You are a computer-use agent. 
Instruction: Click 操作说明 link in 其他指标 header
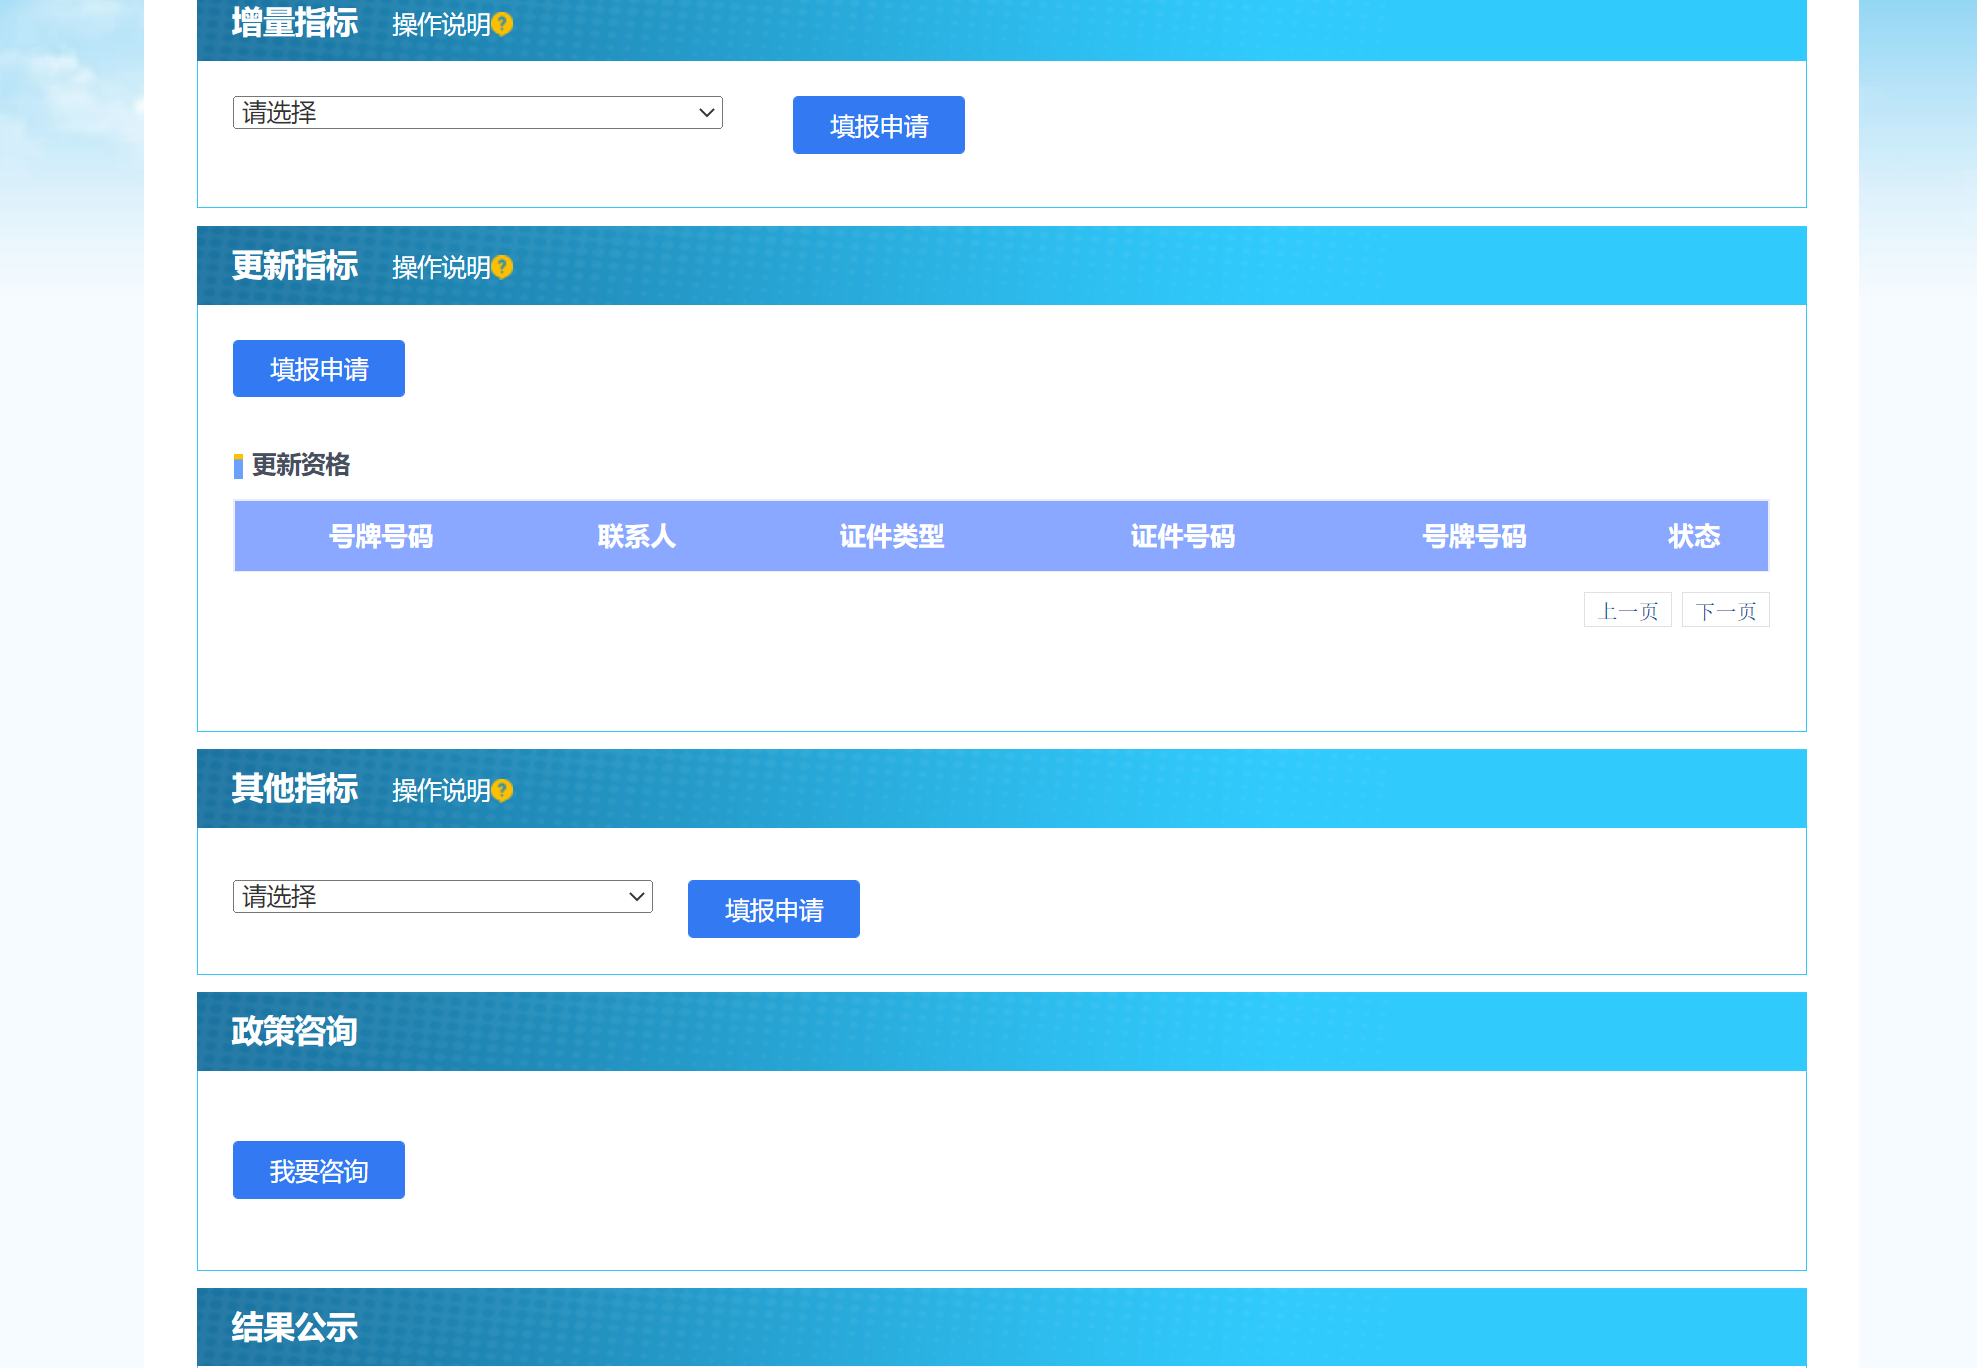pyautogui.click(x=440, y=791)
